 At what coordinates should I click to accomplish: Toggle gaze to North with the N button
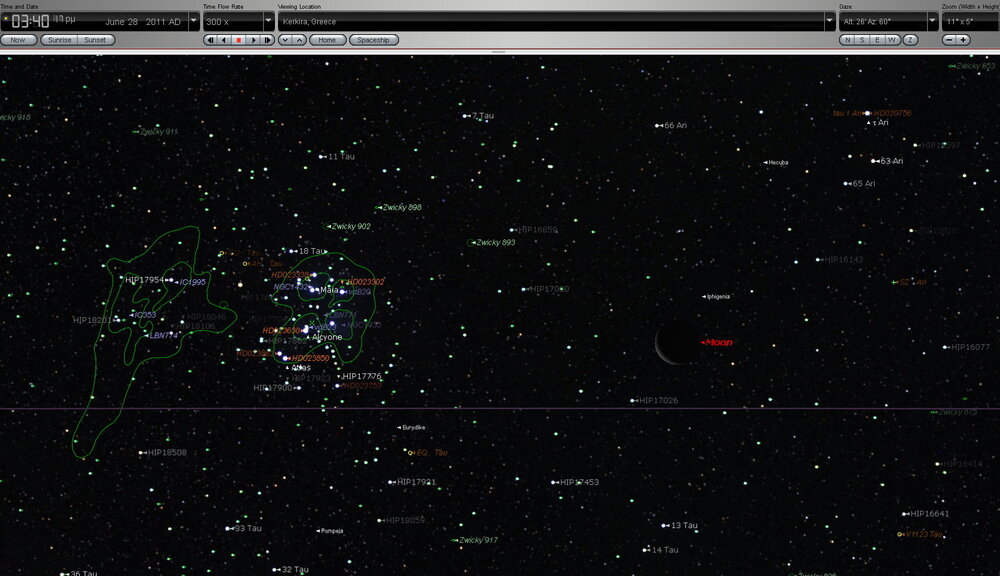point(847,41)
